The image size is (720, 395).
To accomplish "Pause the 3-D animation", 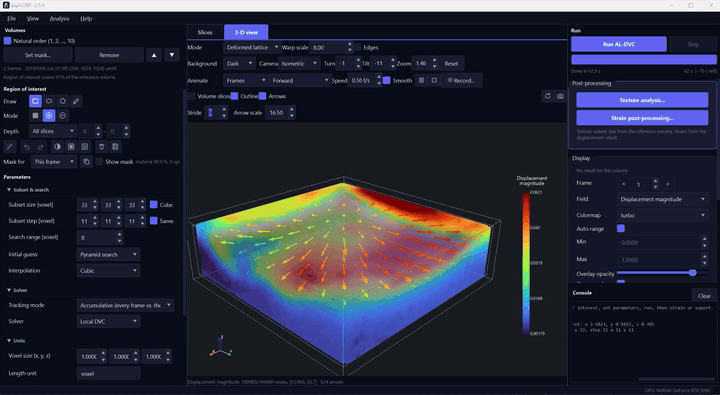I will pyautogui.click(x=421, y=80).
